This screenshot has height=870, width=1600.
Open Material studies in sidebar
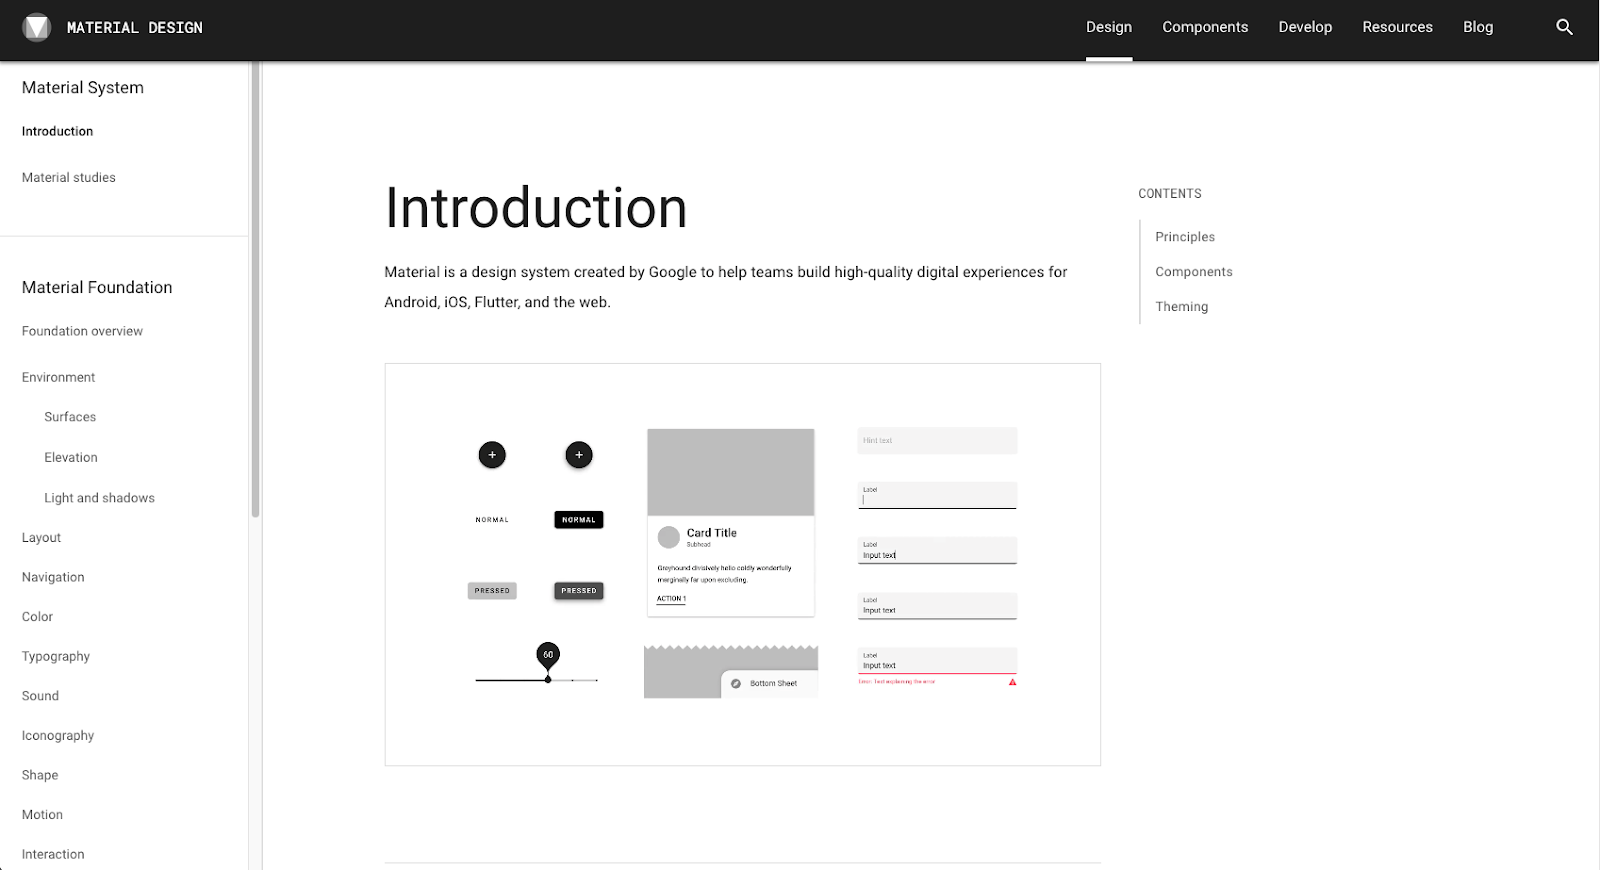click(x=69, y=177)
